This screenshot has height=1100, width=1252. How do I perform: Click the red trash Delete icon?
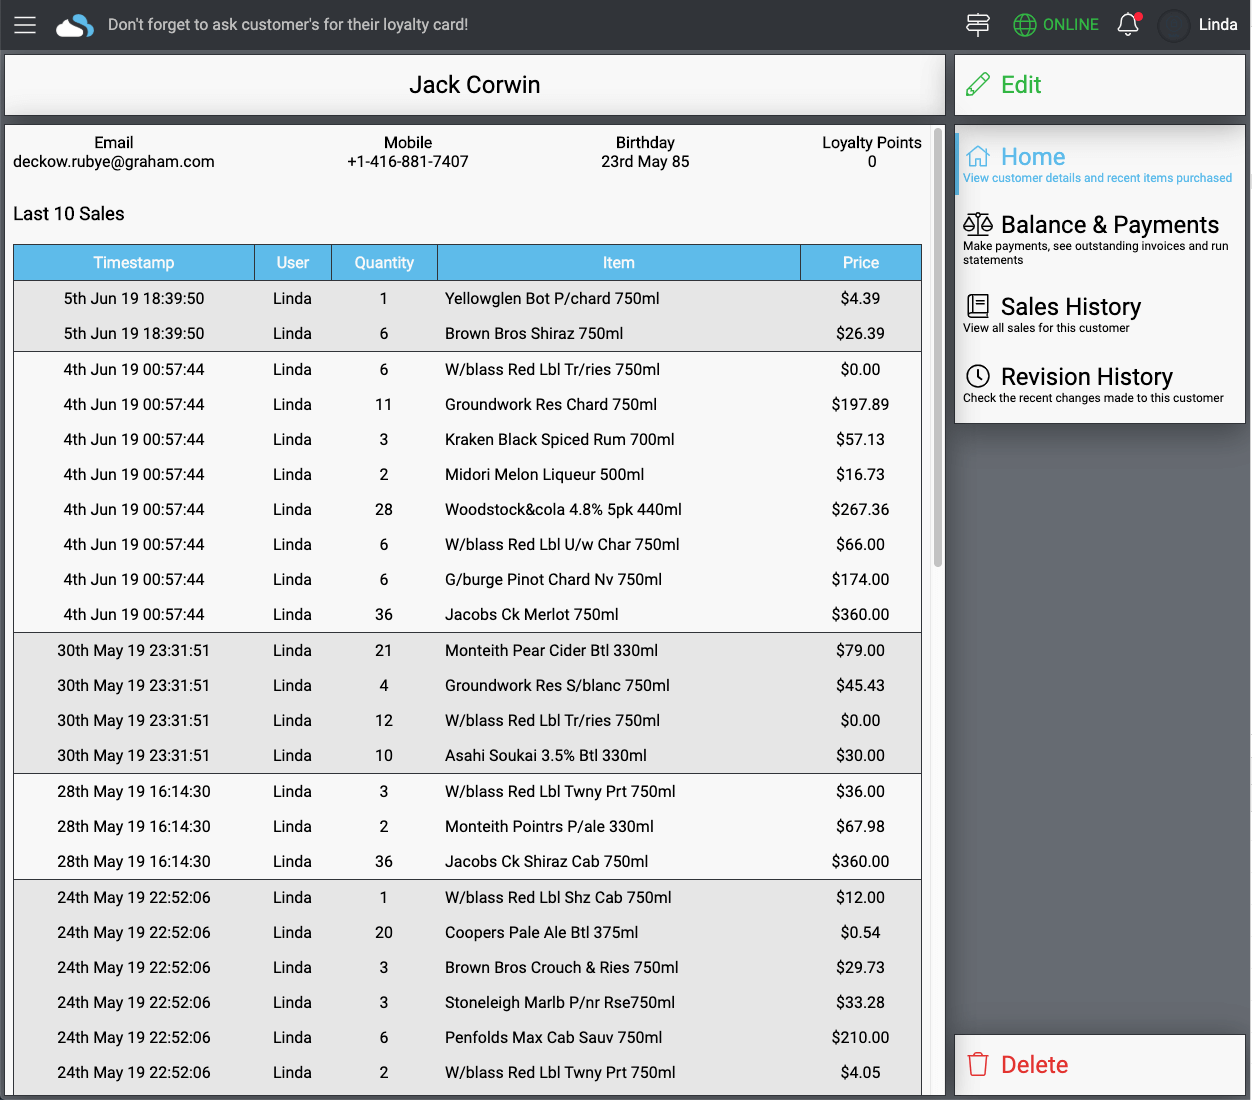[x=978, y=1065]
